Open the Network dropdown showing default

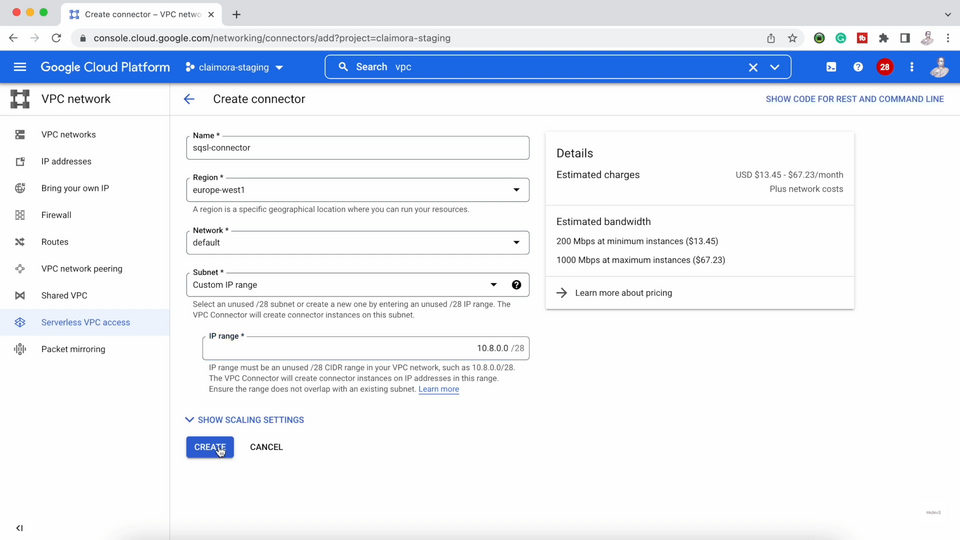coord(358,242)
